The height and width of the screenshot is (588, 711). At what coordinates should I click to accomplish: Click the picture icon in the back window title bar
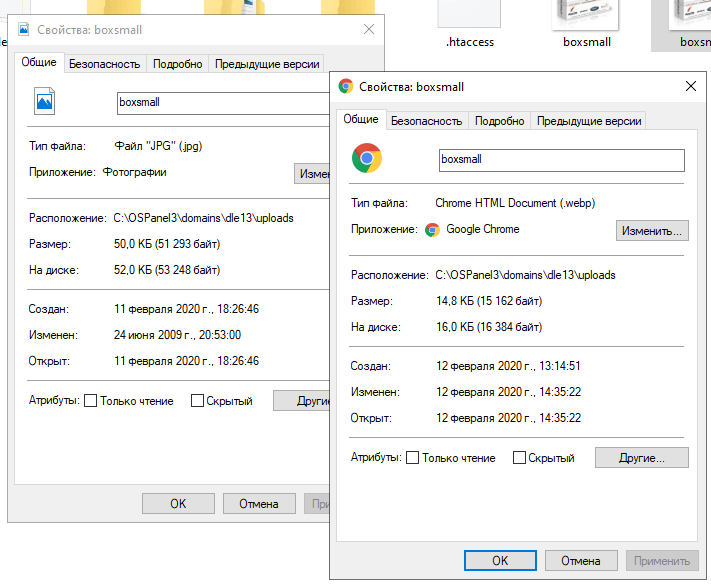click(x=24, y=29)
